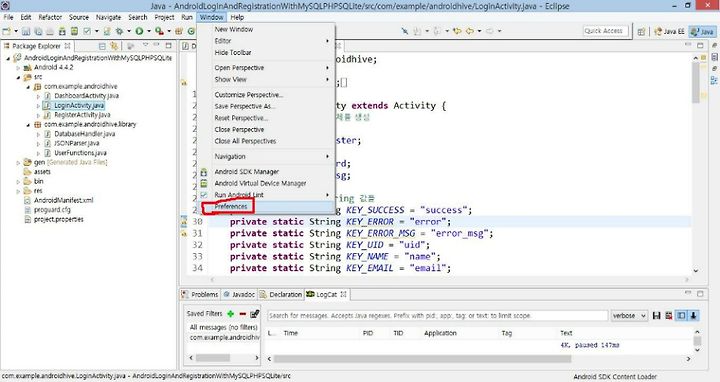Screen dimensions: 720x382
Task: Switch to the Javadoc tab
Action: 239,294
